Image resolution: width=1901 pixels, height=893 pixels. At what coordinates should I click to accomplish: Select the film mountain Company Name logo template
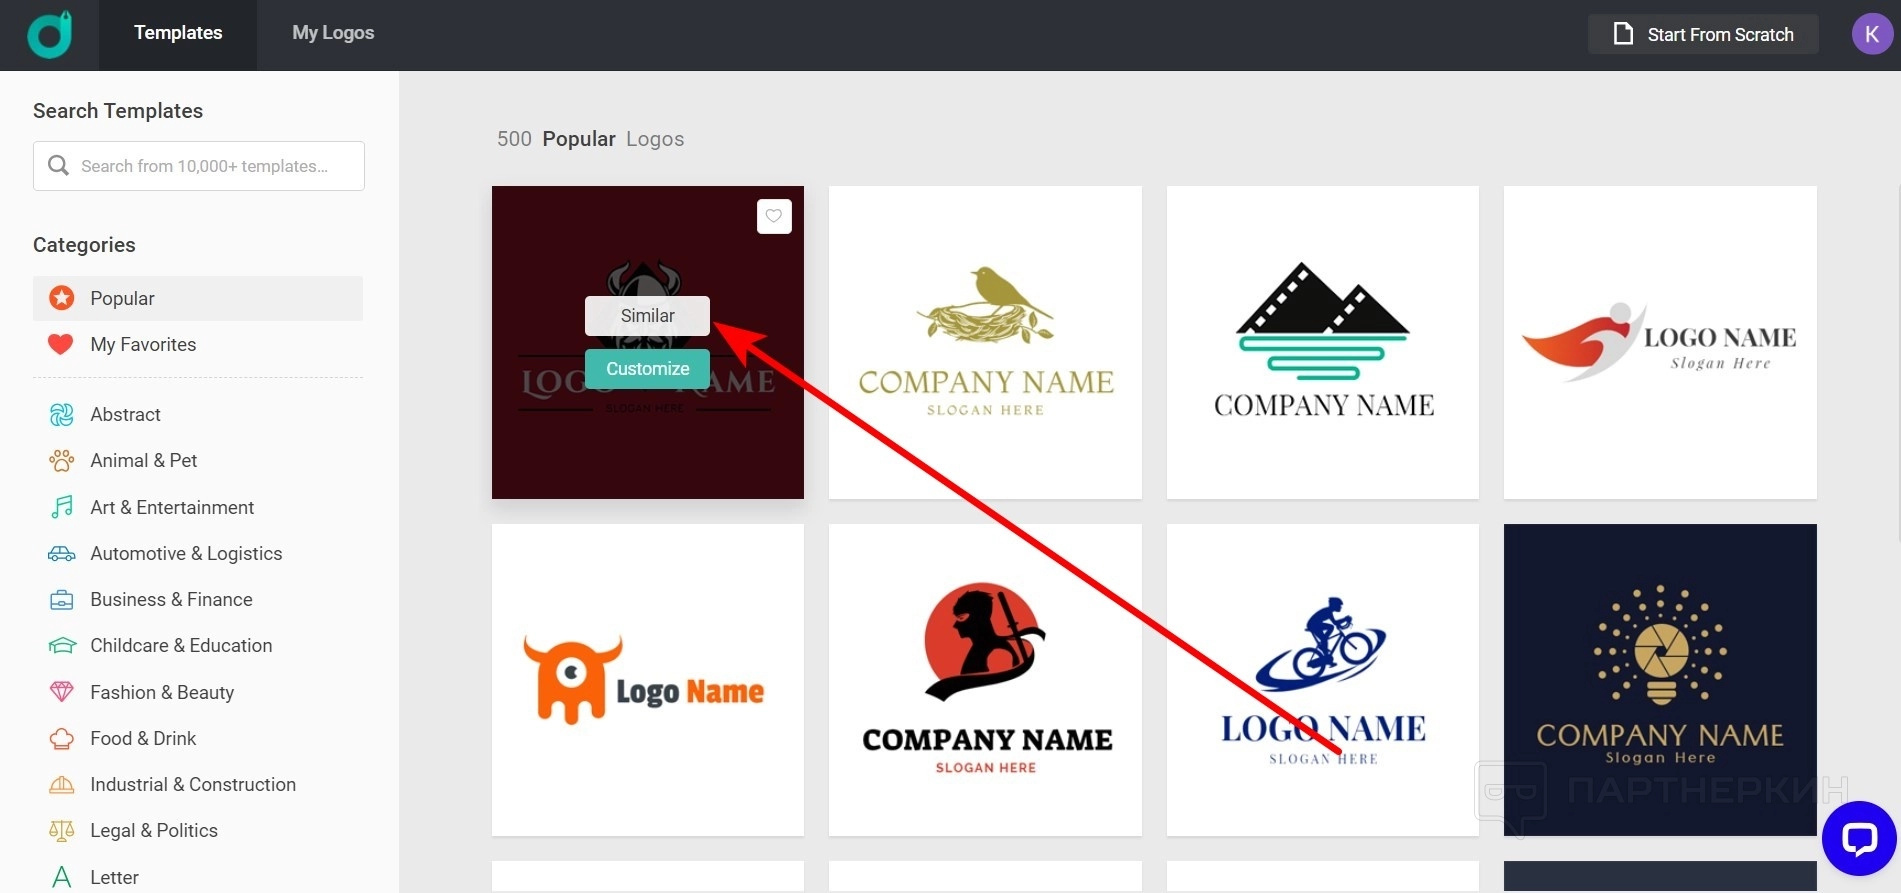[x=1322, y=342]
